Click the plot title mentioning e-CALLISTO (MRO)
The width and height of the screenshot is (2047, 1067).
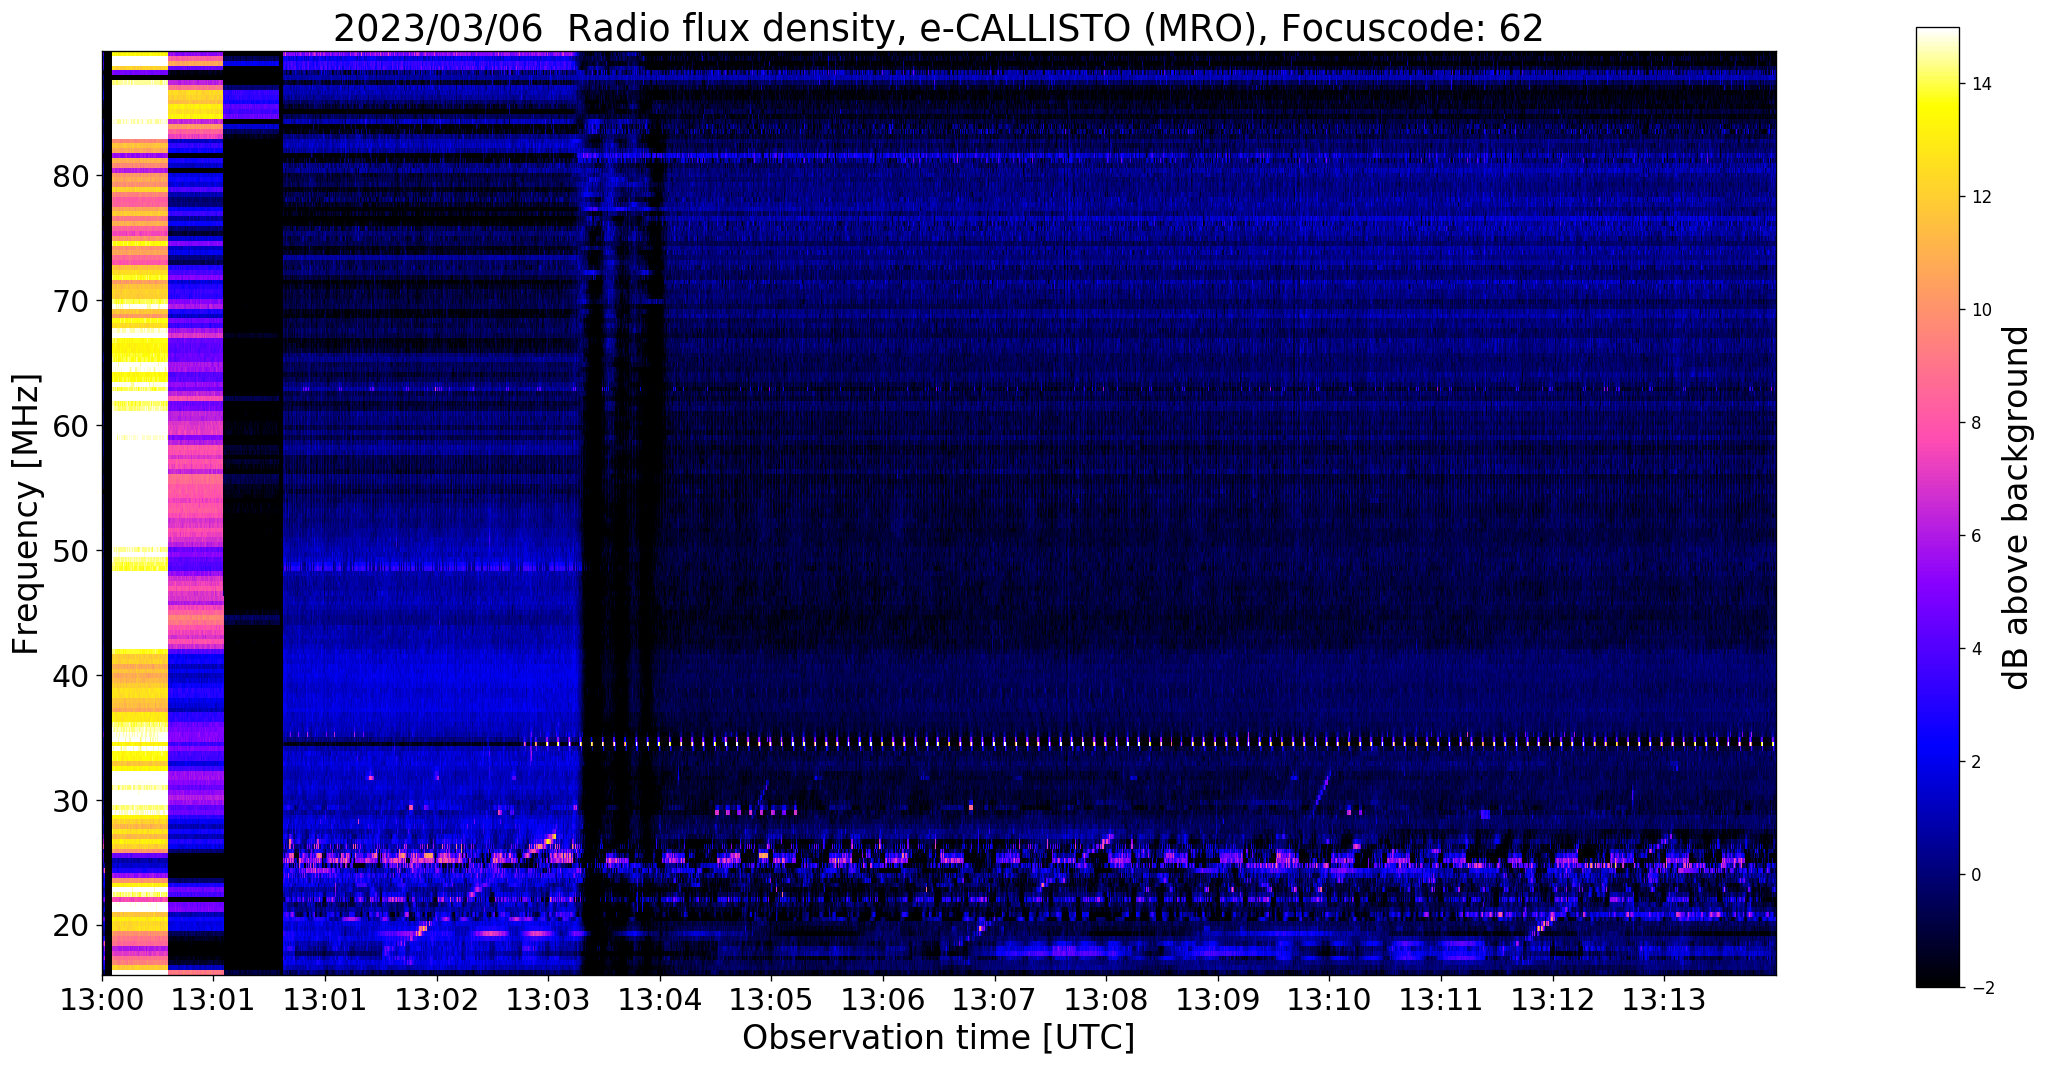coord(938,28)
